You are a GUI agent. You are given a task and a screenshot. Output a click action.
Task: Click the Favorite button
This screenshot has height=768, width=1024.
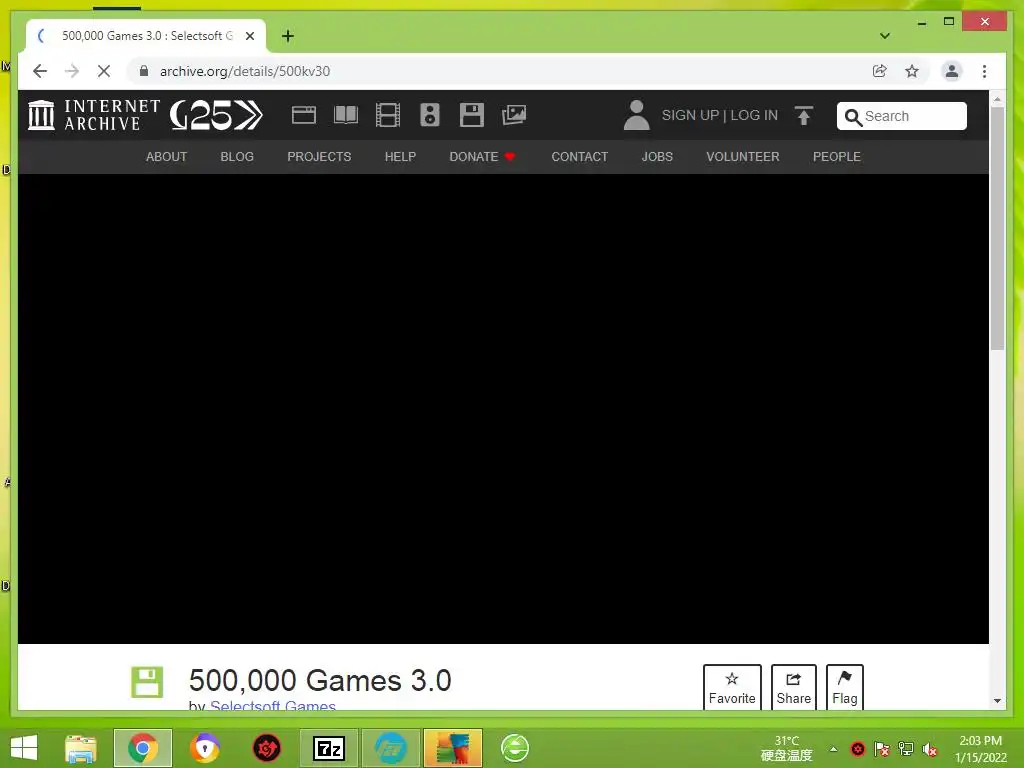click(x=732, y=687)
